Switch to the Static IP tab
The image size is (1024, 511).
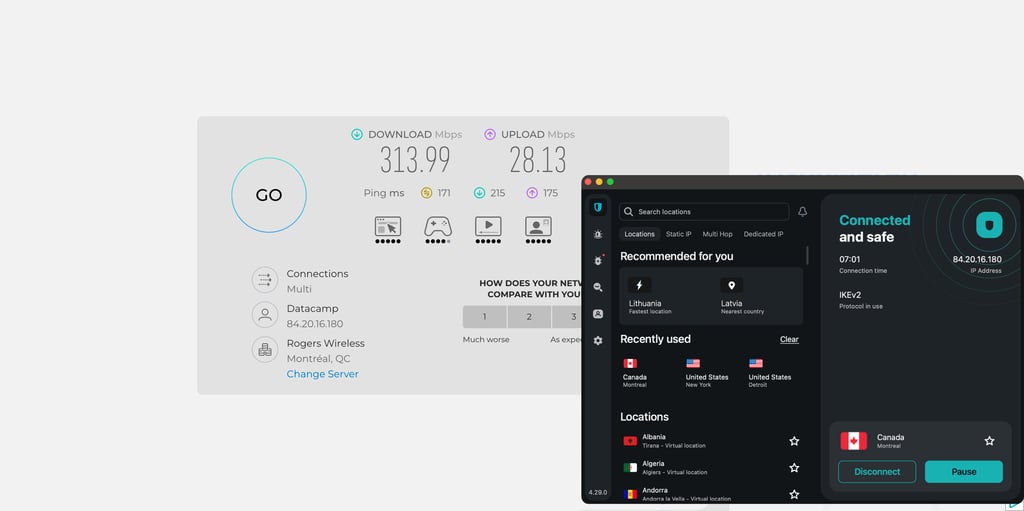click(x=679, y=234)
